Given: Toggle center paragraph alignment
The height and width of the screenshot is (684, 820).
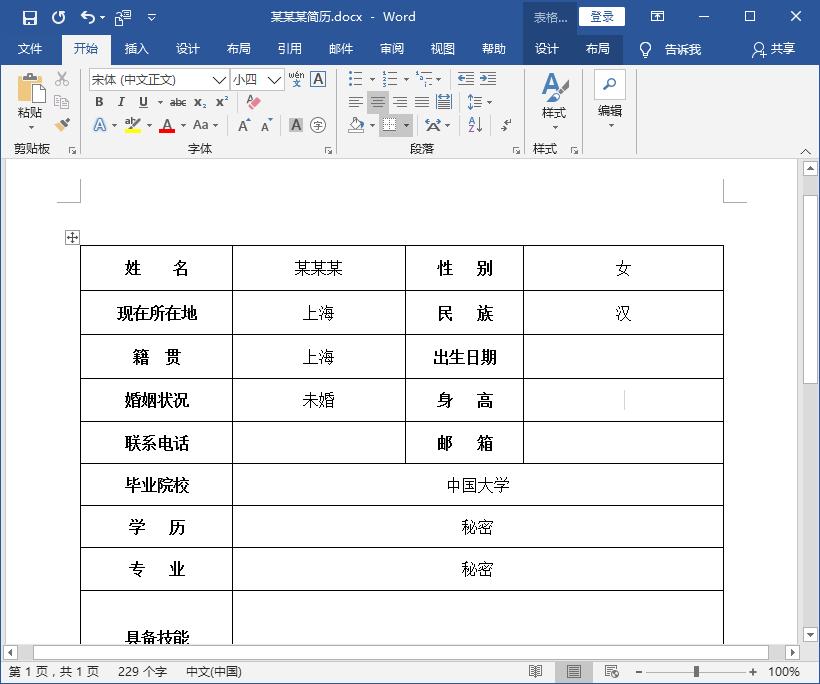Looking at the screenshot, I should 378,102.
